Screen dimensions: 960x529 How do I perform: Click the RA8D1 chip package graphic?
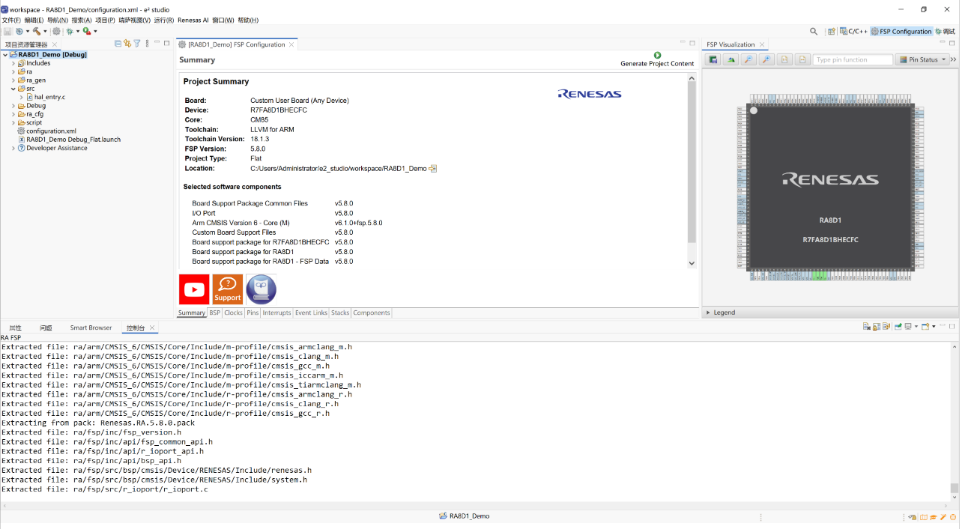click(x=830, y=187)
